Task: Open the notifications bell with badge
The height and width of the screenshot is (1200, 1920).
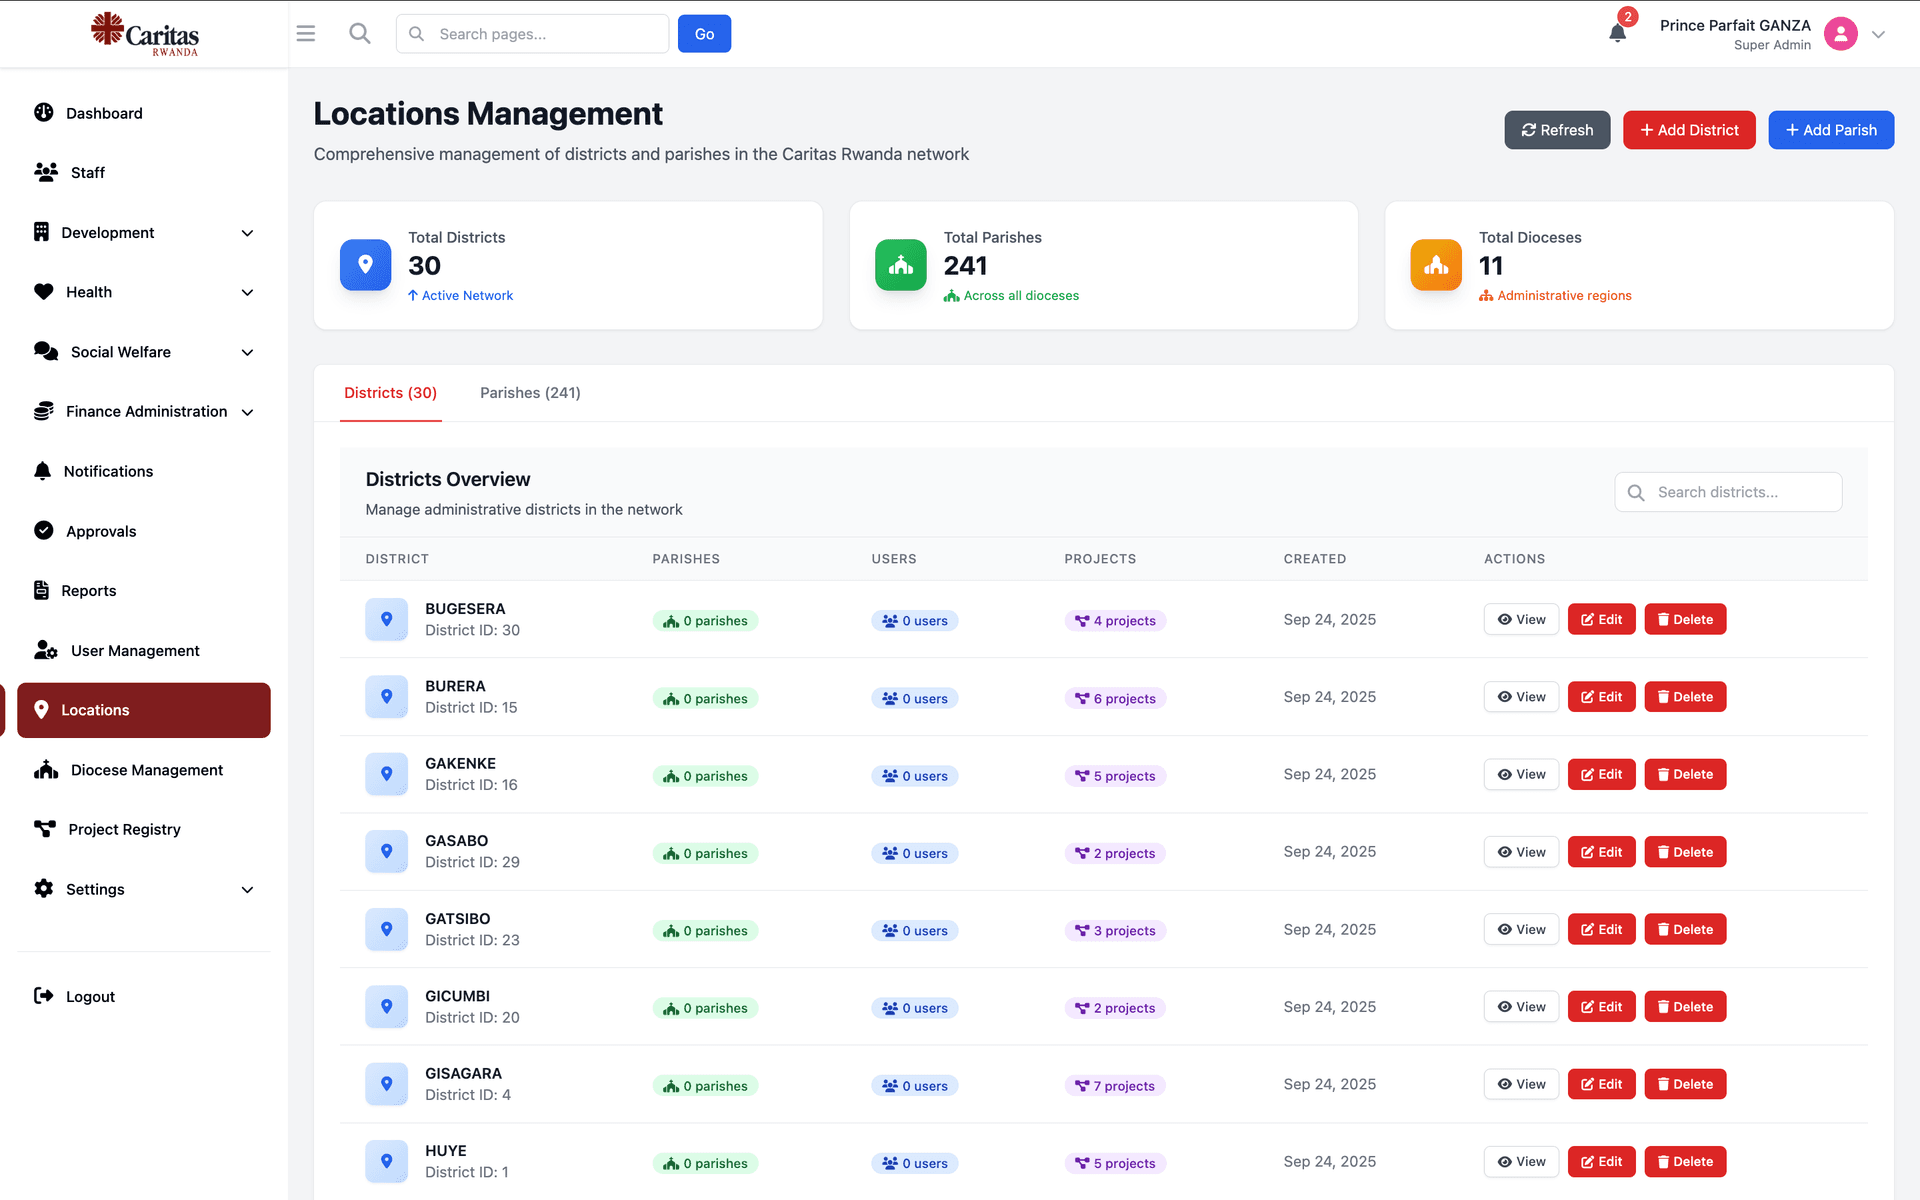Action: pyautogui.click(x=1618, y=32)
